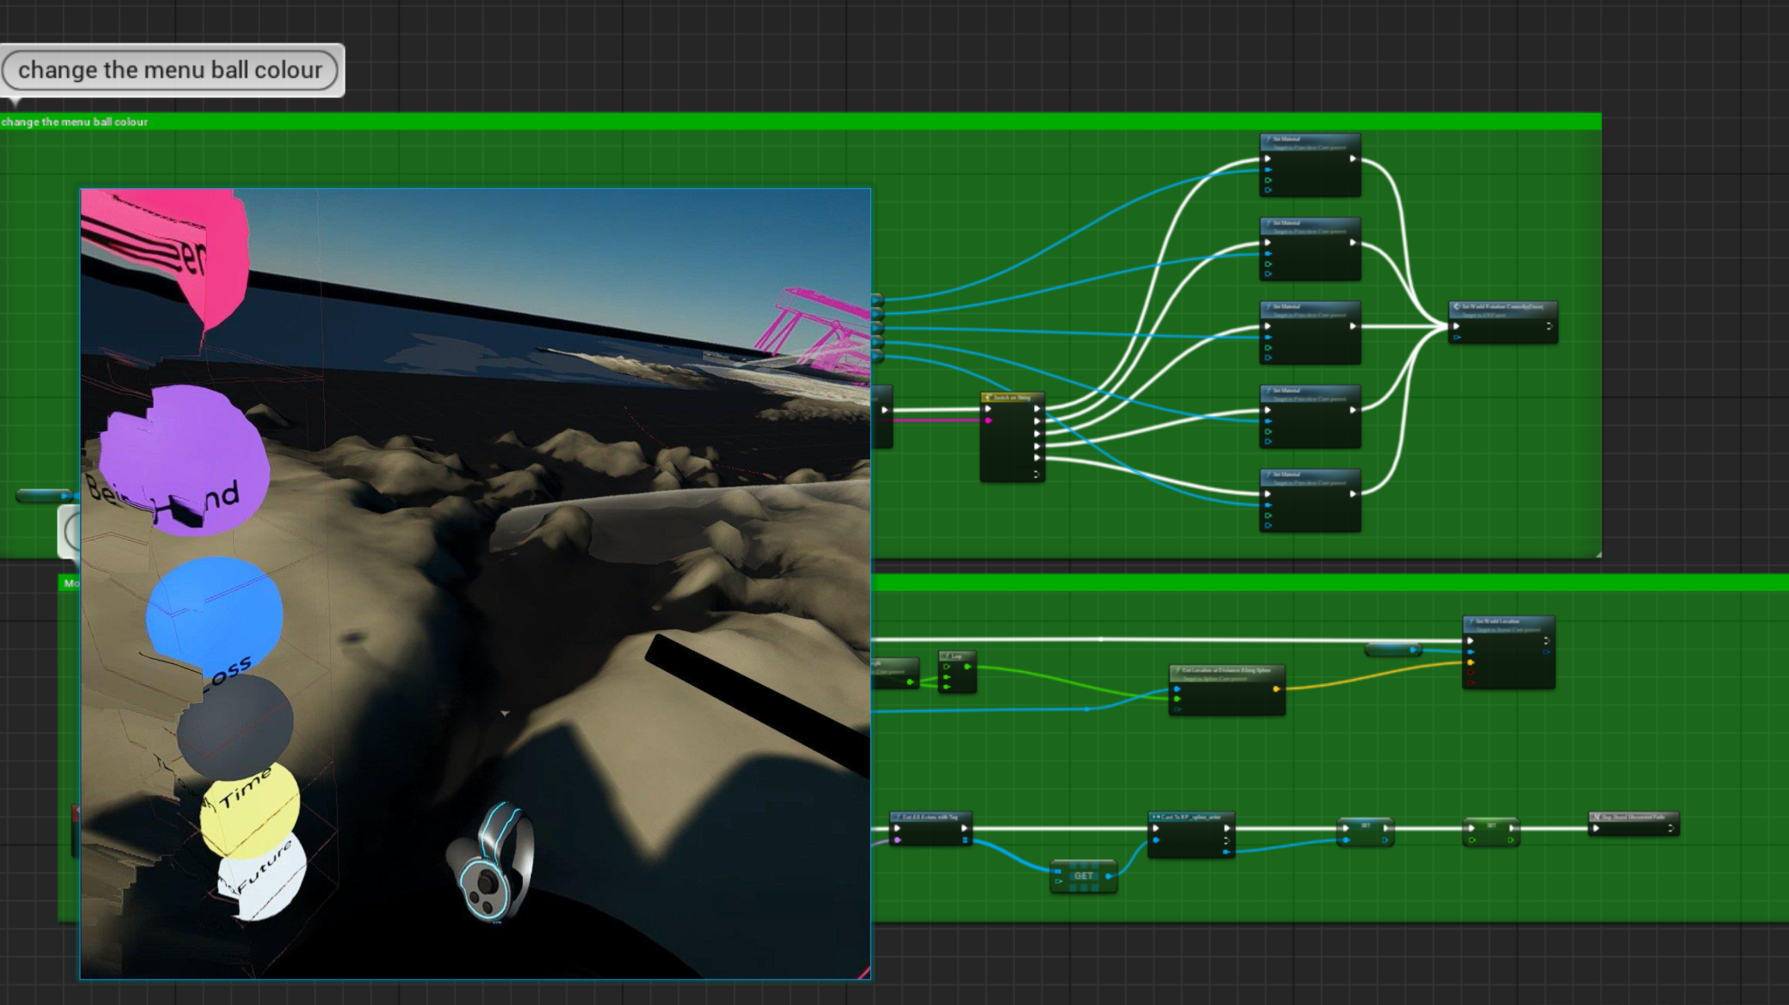Image resolution: width=1789 pixels, height=1005 pixels.
Task: Select the bottommost Set Material node
Action: 1309,501
